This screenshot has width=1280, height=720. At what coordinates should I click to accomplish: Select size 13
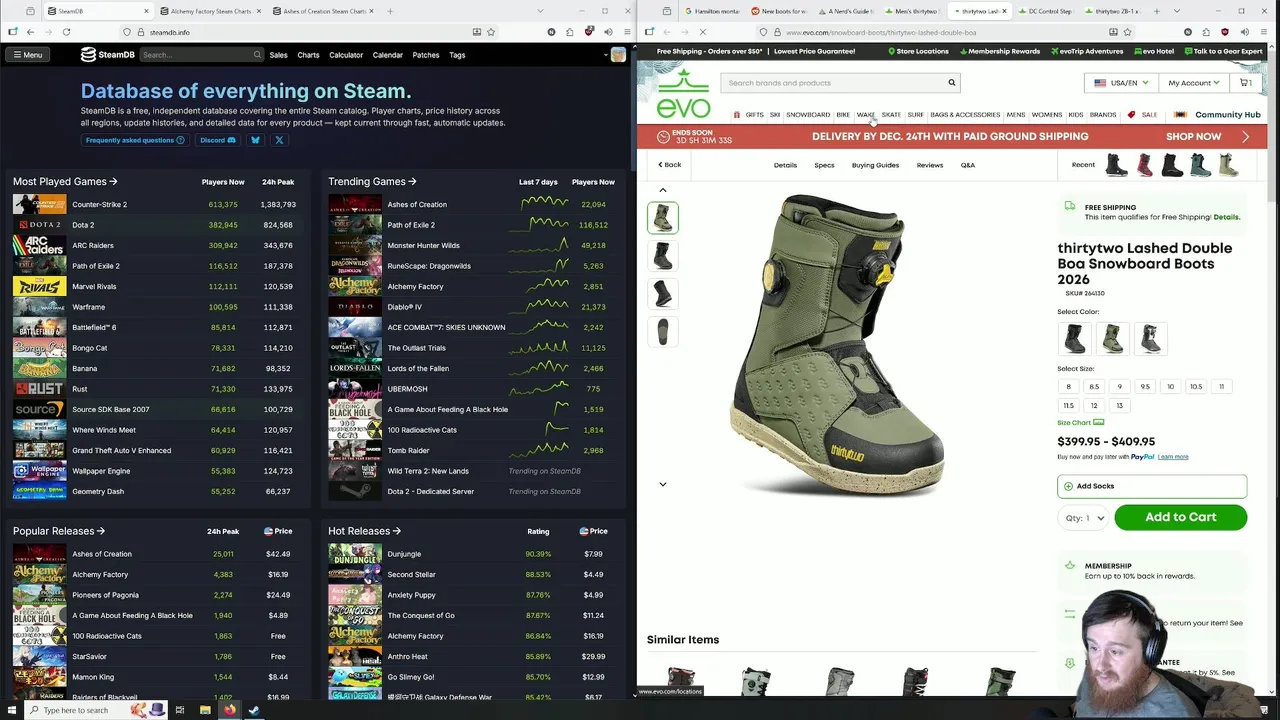point(1119,405)
